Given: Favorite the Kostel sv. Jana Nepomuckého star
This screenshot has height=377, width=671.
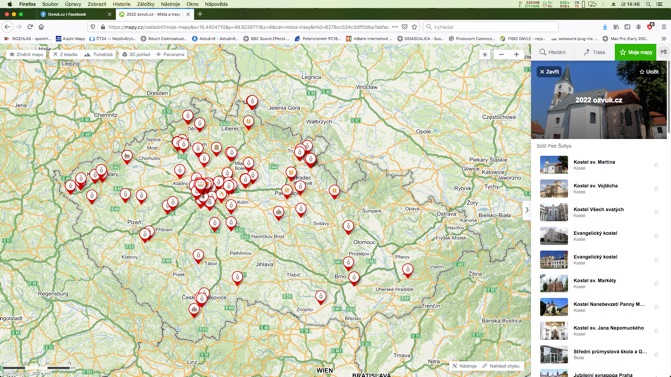Looking at the screenshot, I should pos(656,330).
